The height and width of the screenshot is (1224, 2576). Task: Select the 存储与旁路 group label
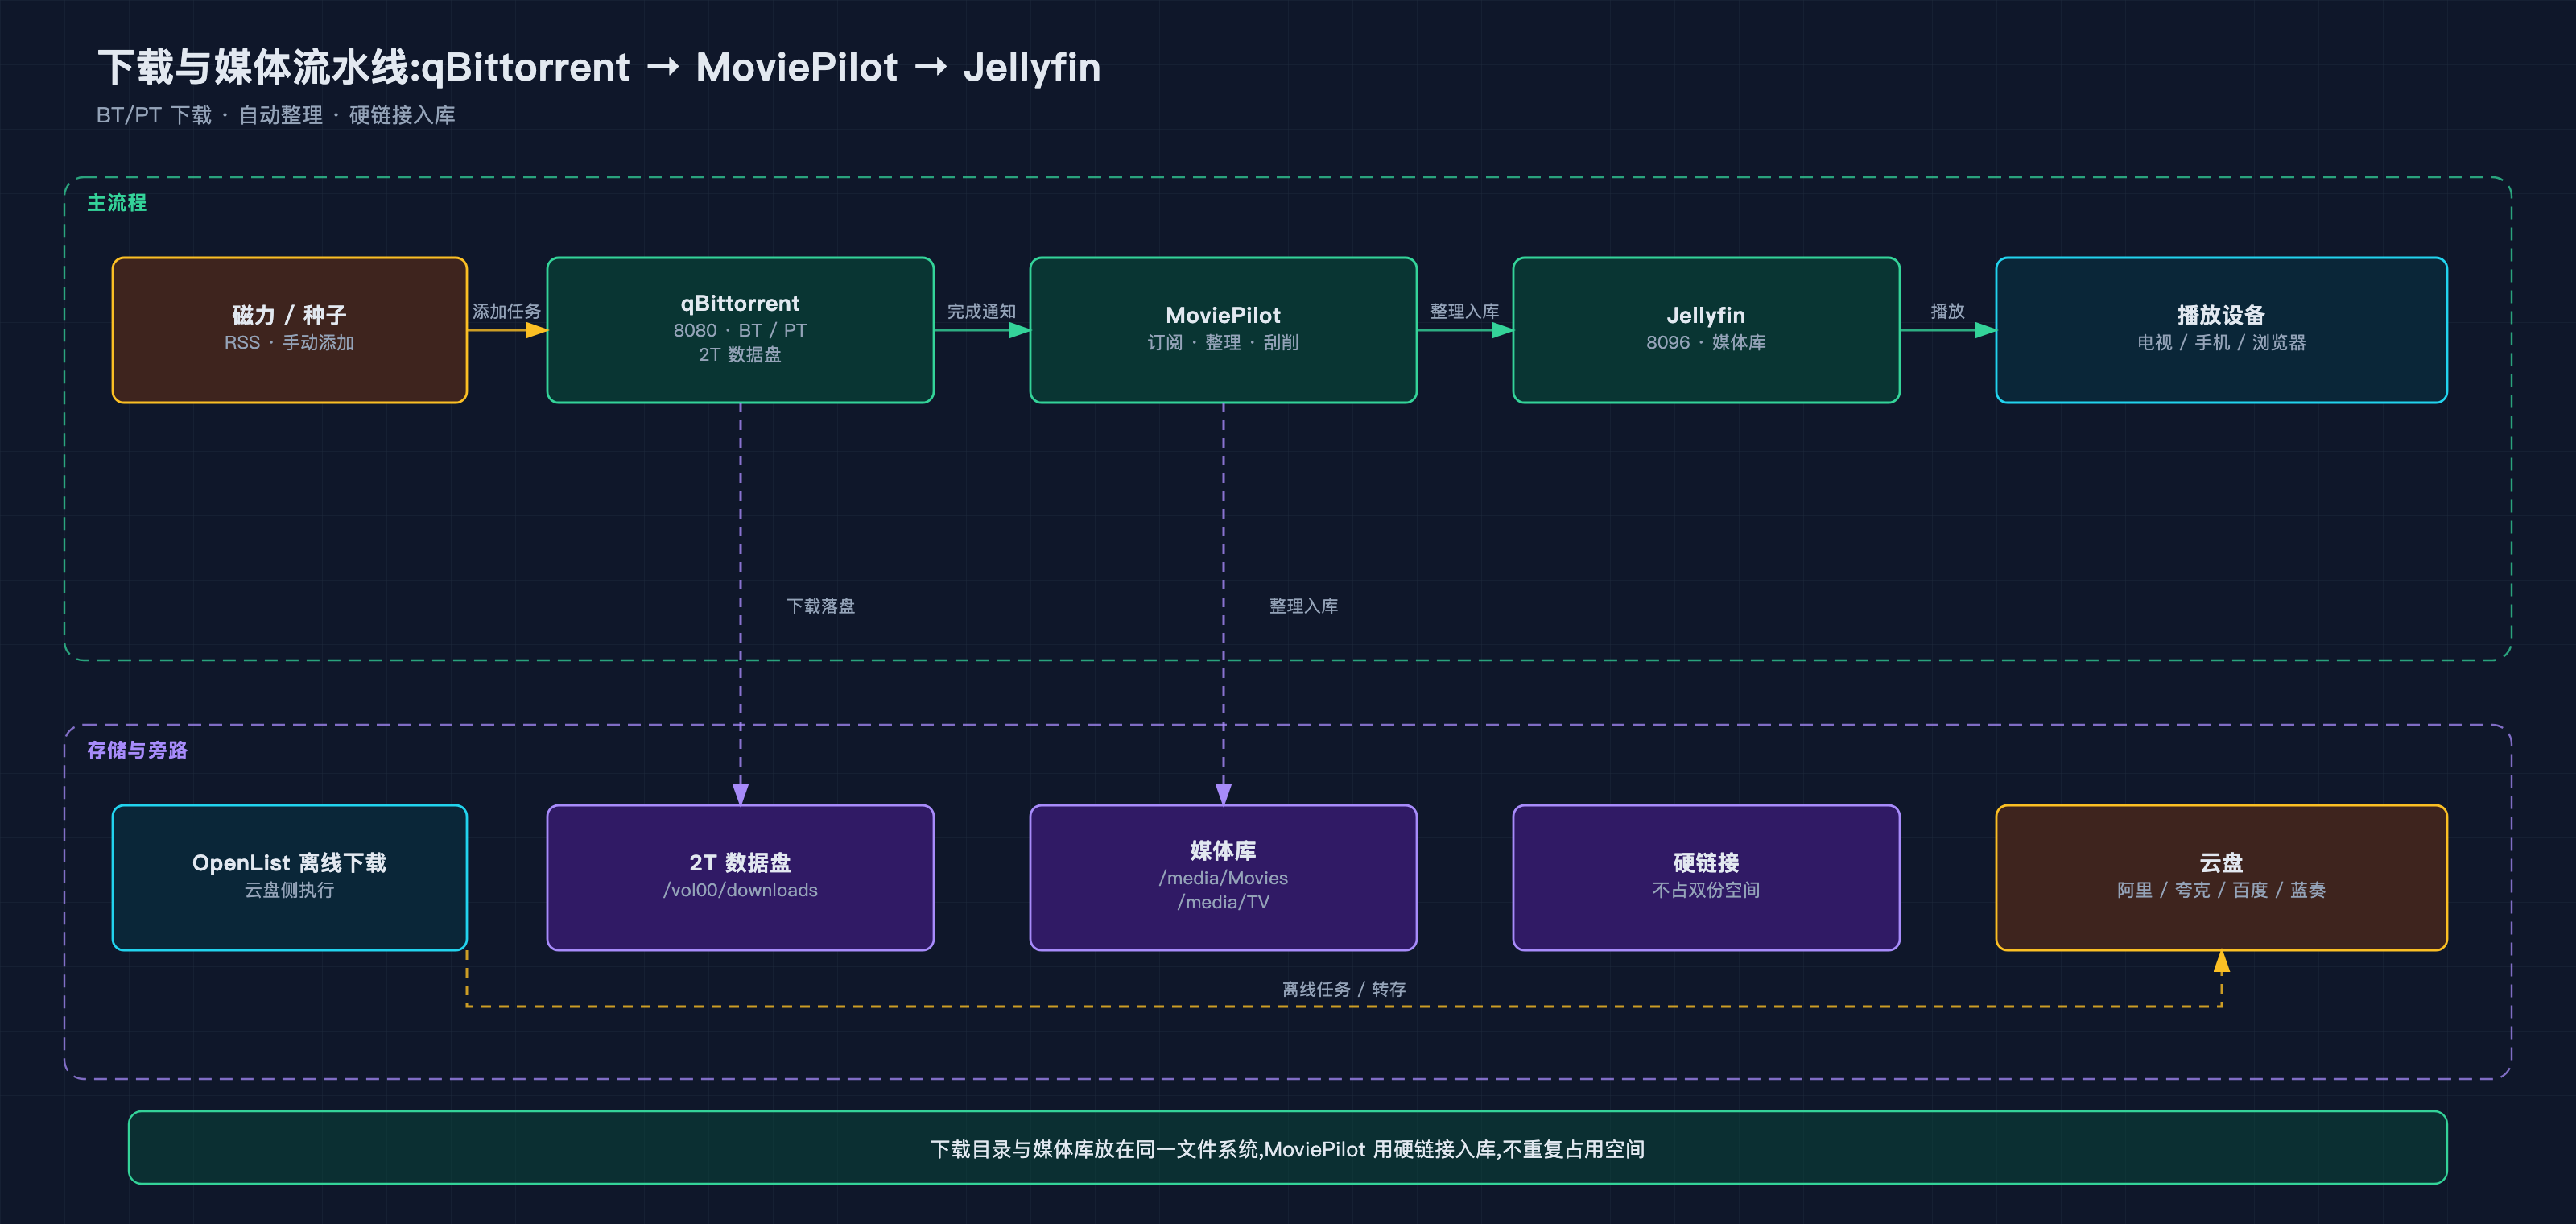pos(137,750)
